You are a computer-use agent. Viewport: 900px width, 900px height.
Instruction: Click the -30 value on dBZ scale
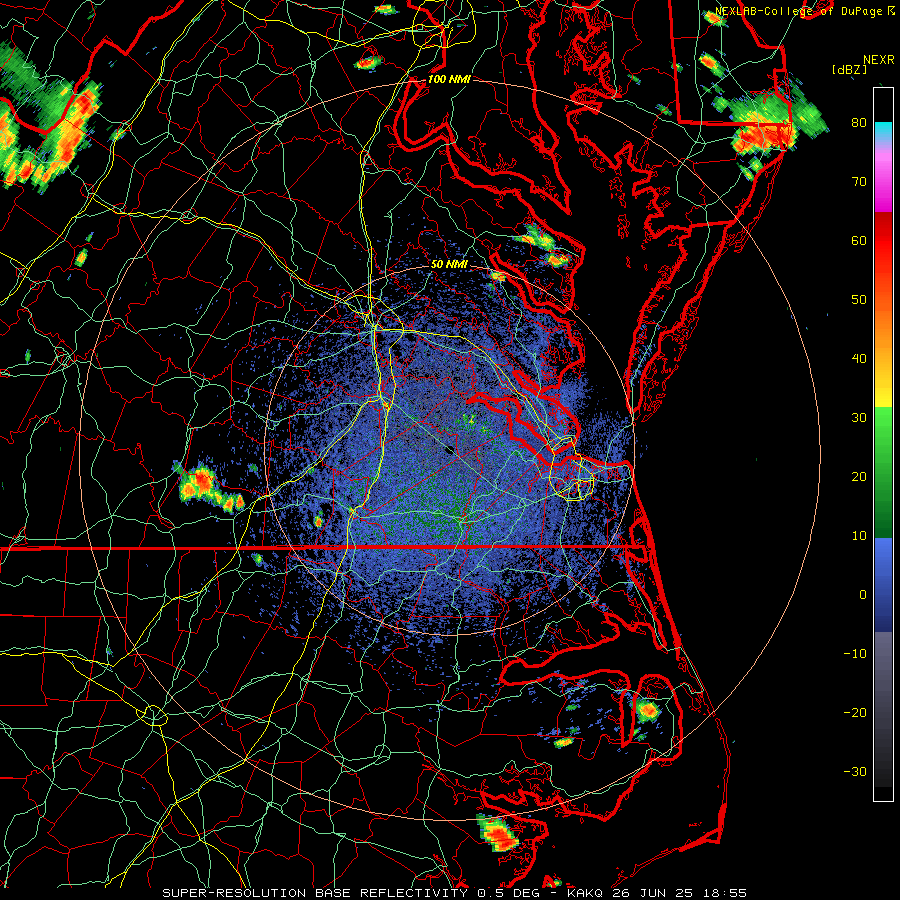[855, 772]
